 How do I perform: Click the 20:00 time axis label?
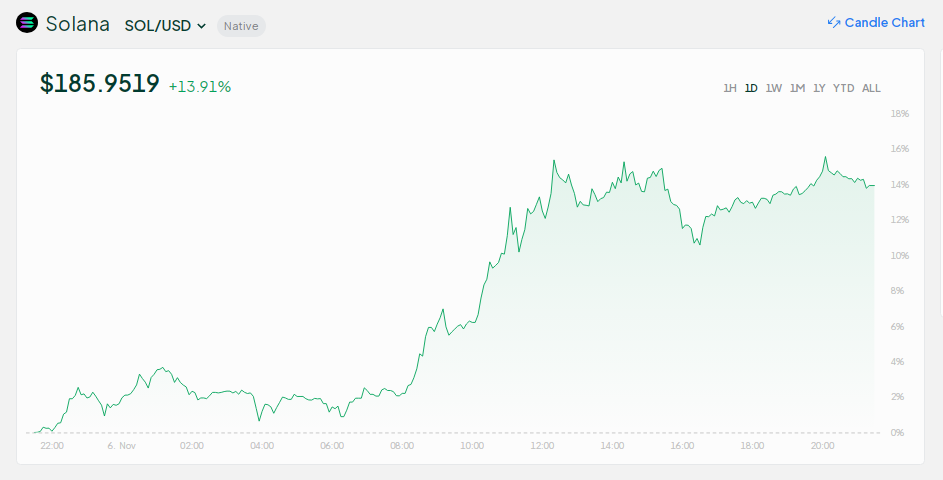[x=823, y=446]
